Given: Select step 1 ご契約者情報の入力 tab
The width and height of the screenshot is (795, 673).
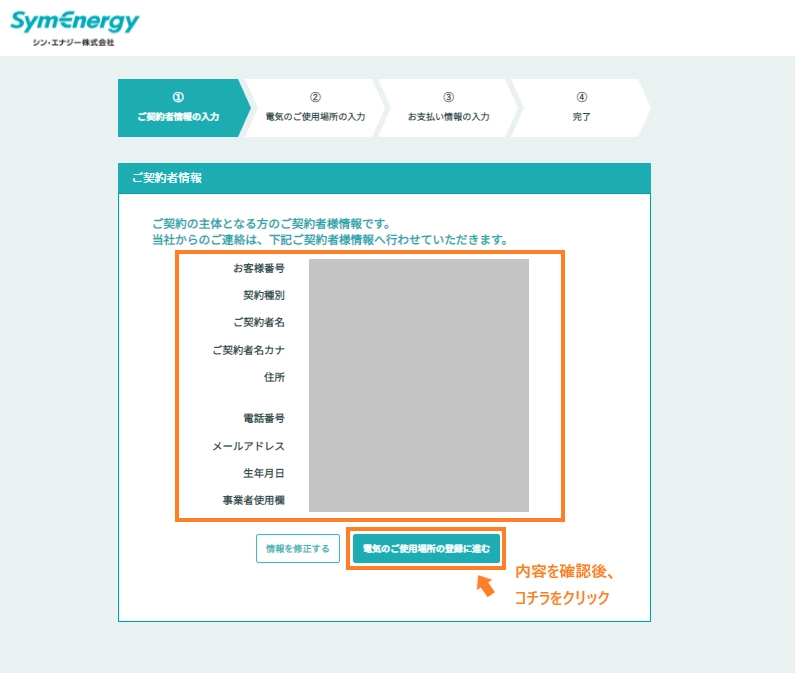Looking at the screenshot, I should (178, 108).
